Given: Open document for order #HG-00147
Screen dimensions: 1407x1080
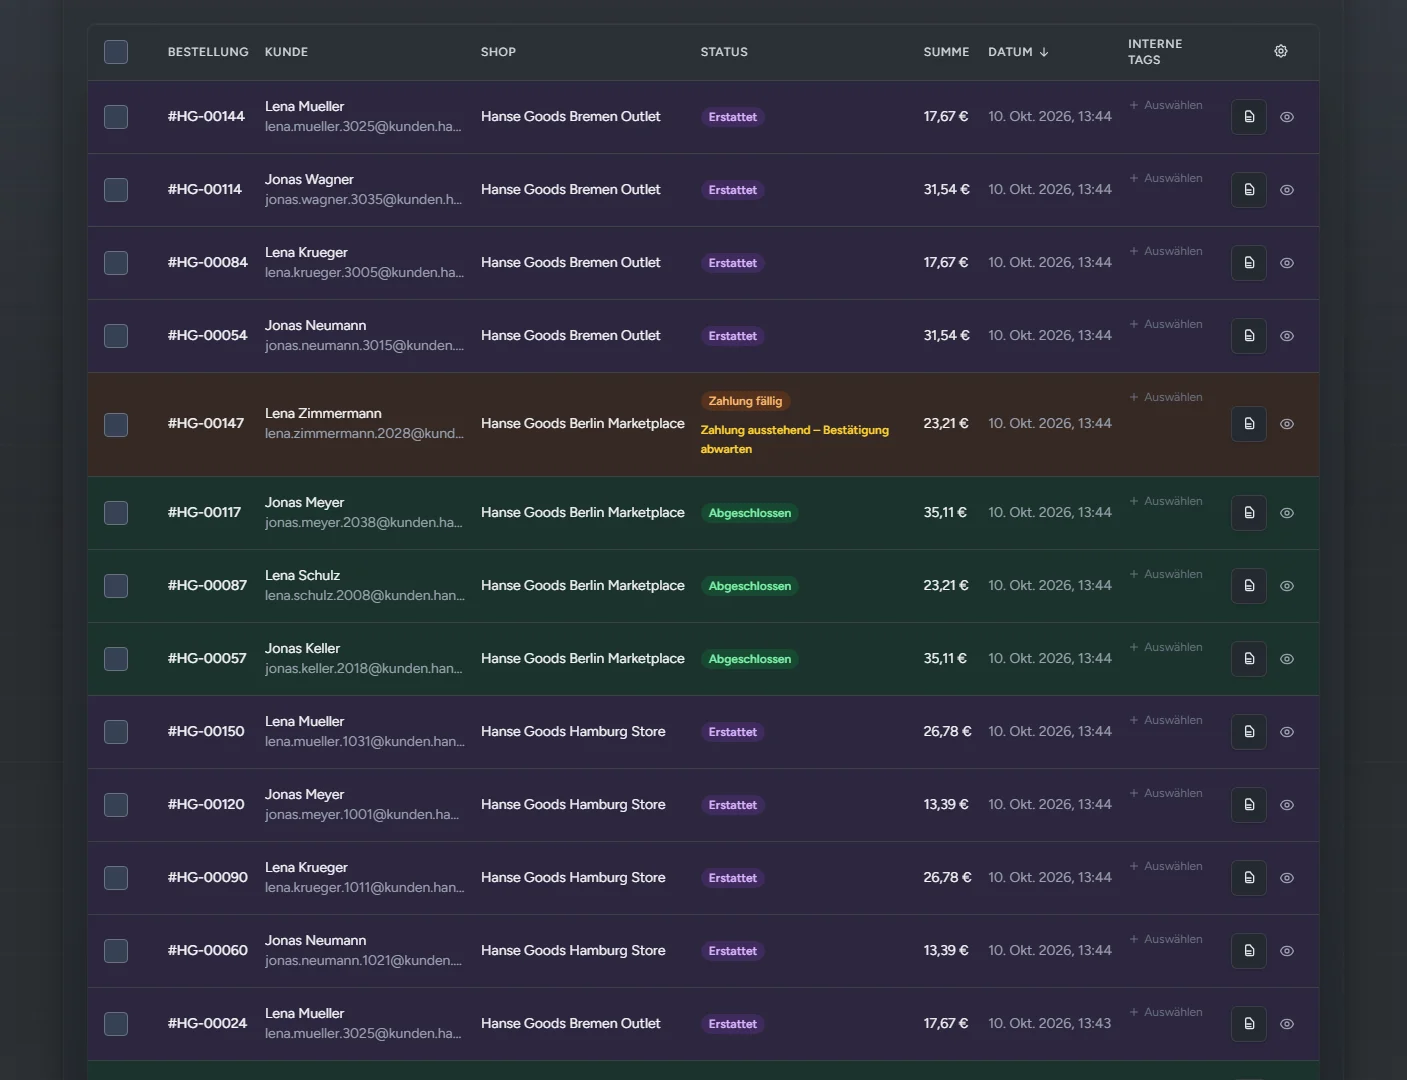Looking at the screenshot, I should coord(1249,424).
